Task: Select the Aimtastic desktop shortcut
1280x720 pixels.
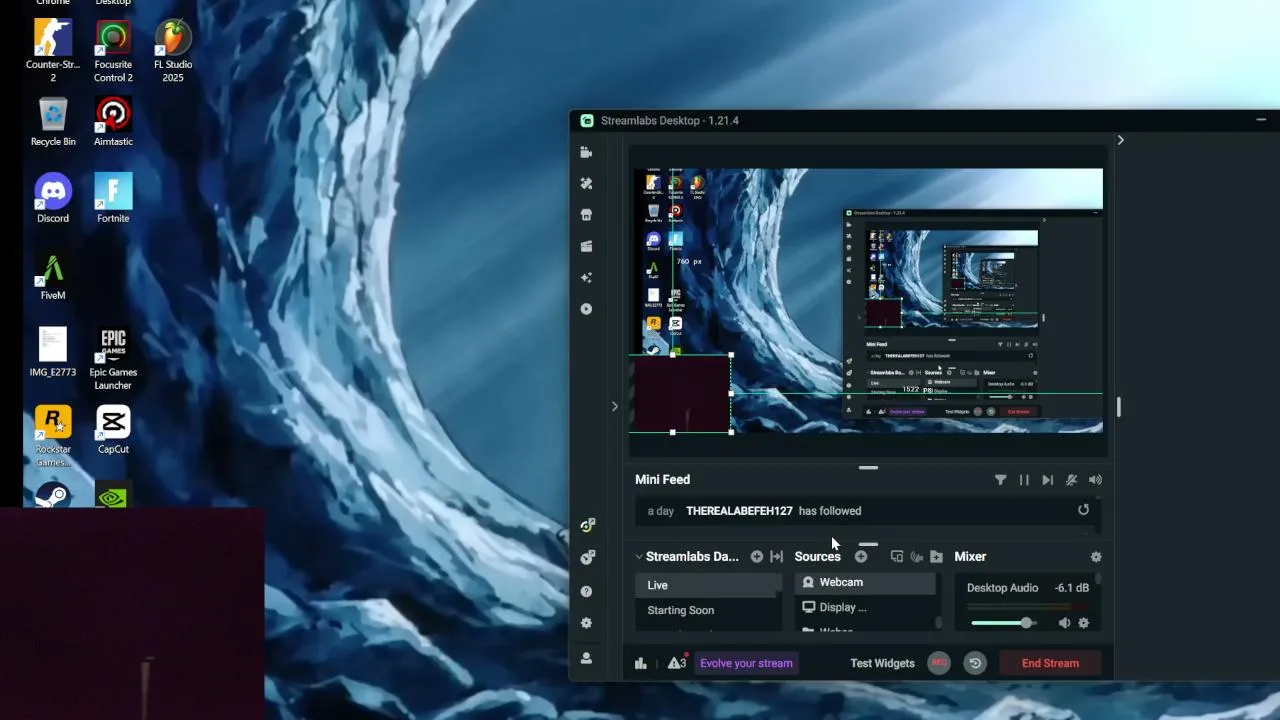Action: click(x=113, y=122)
